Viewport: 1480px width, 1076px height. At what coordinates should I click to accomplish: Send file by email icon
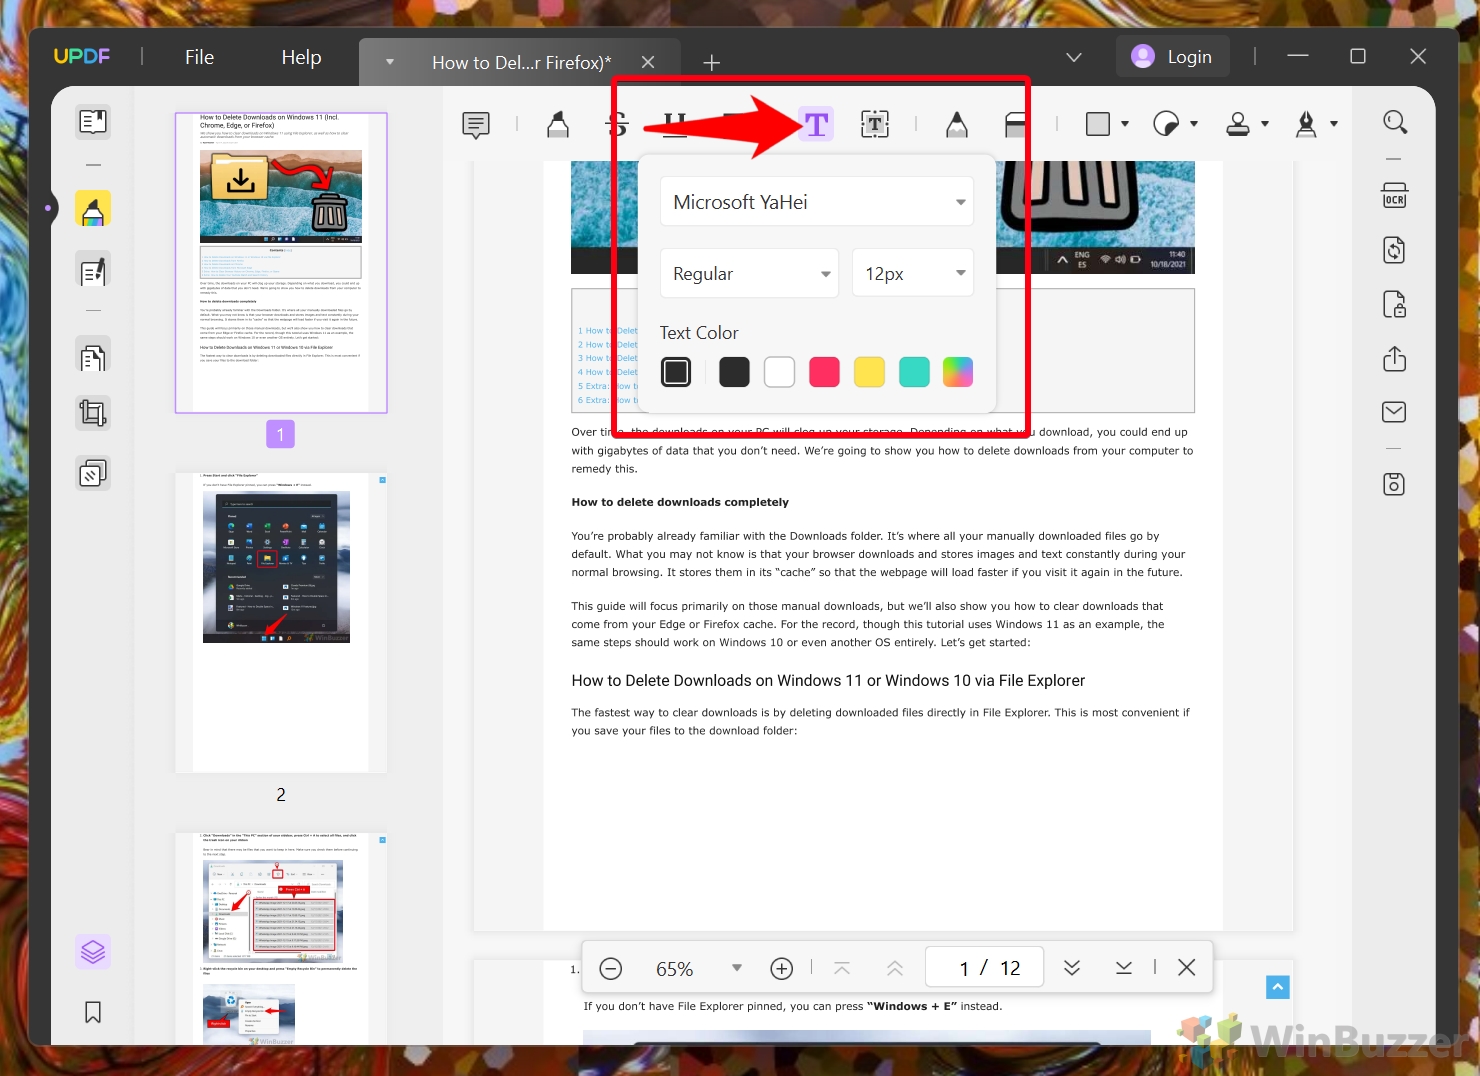click(1394, 412)
